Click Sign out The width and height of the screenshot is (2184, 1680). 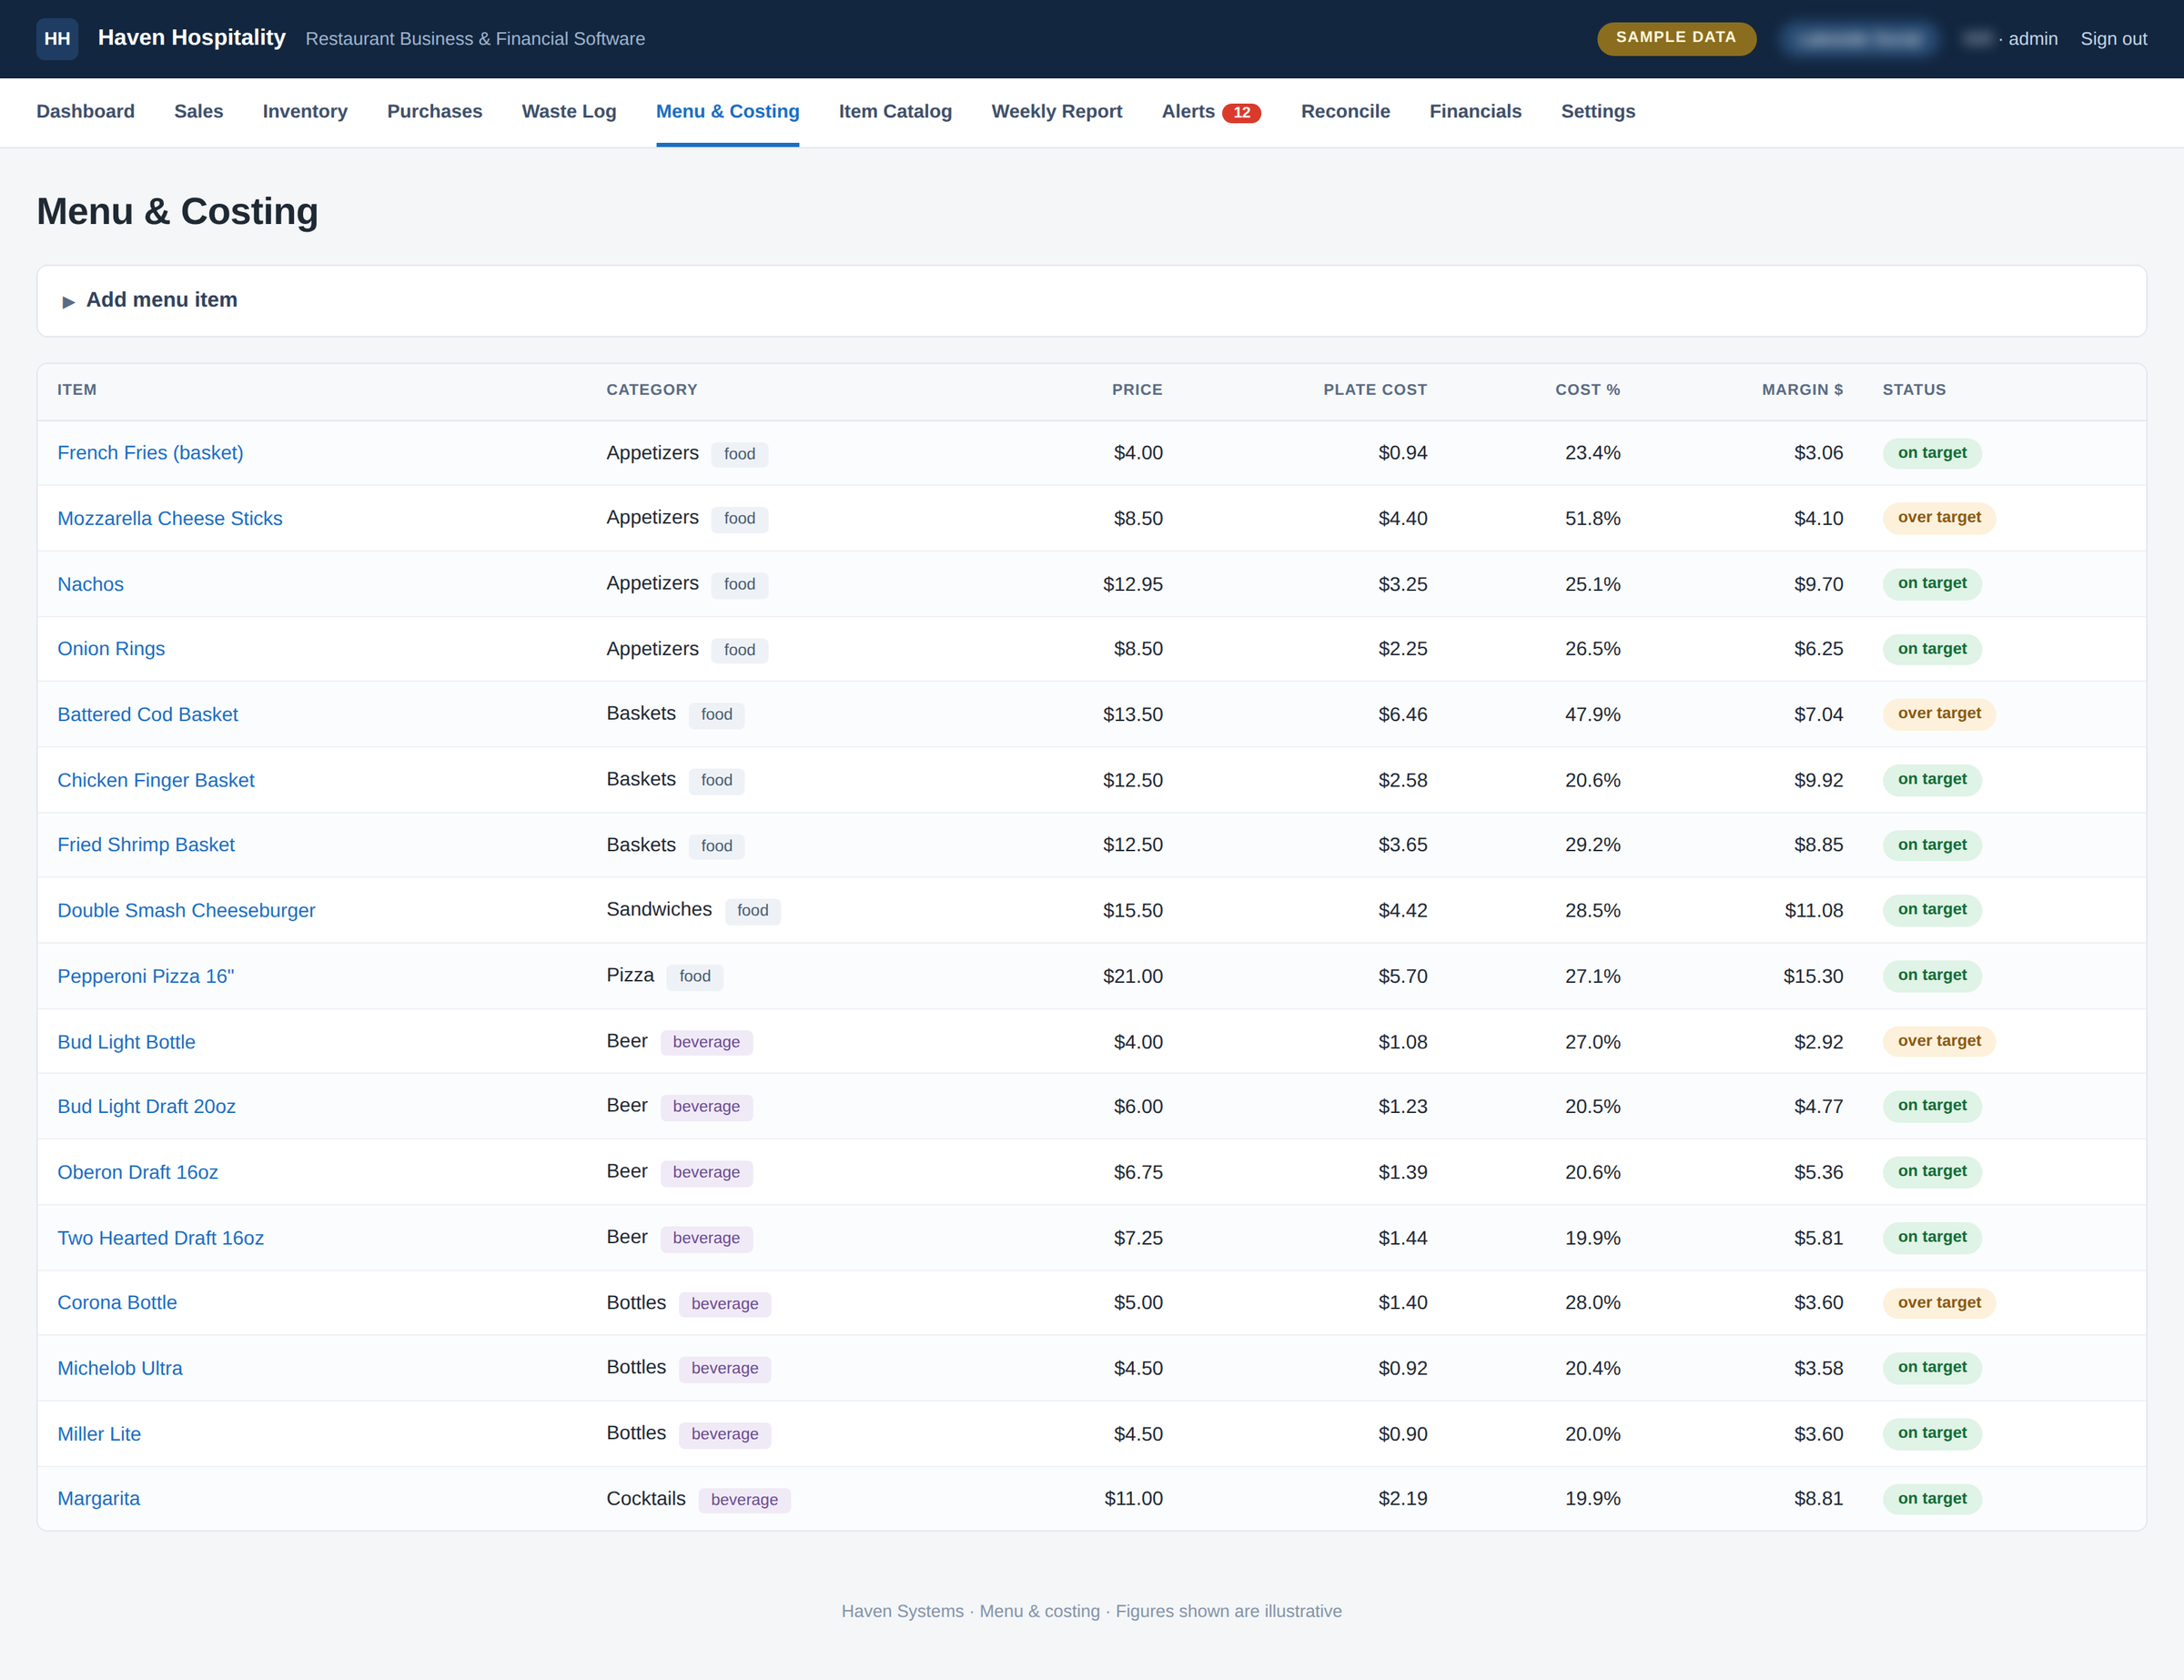click(2113, 39)
